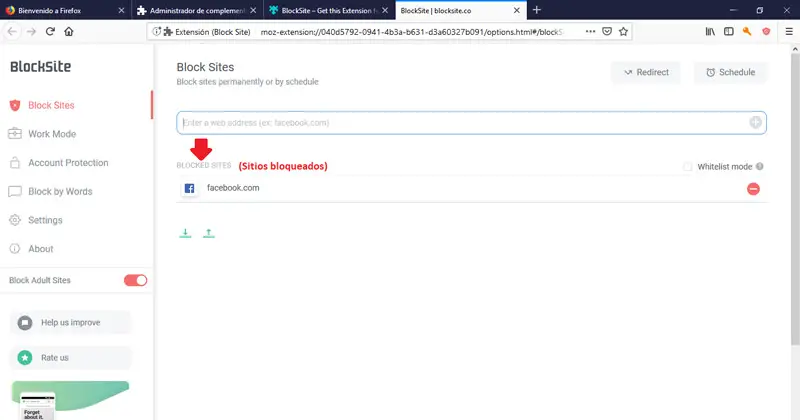Click the export list upload icon

209,233
